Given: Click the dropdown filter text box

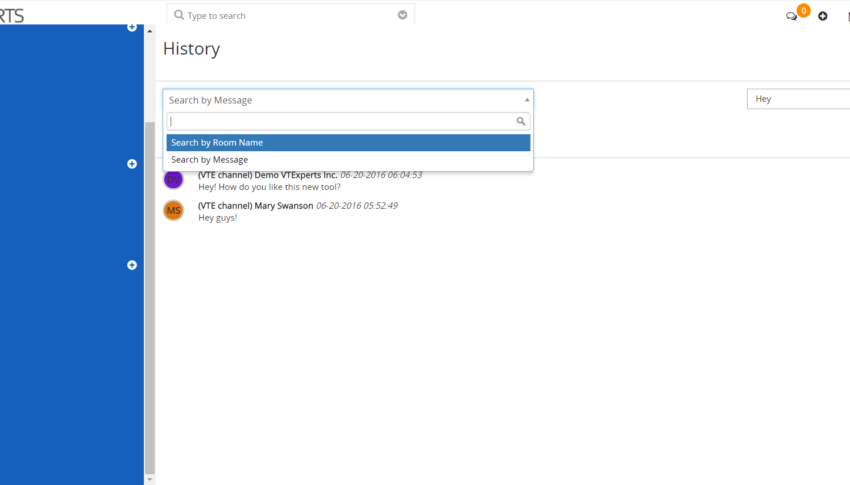Looking at the screenshot, I should (348, 121).
